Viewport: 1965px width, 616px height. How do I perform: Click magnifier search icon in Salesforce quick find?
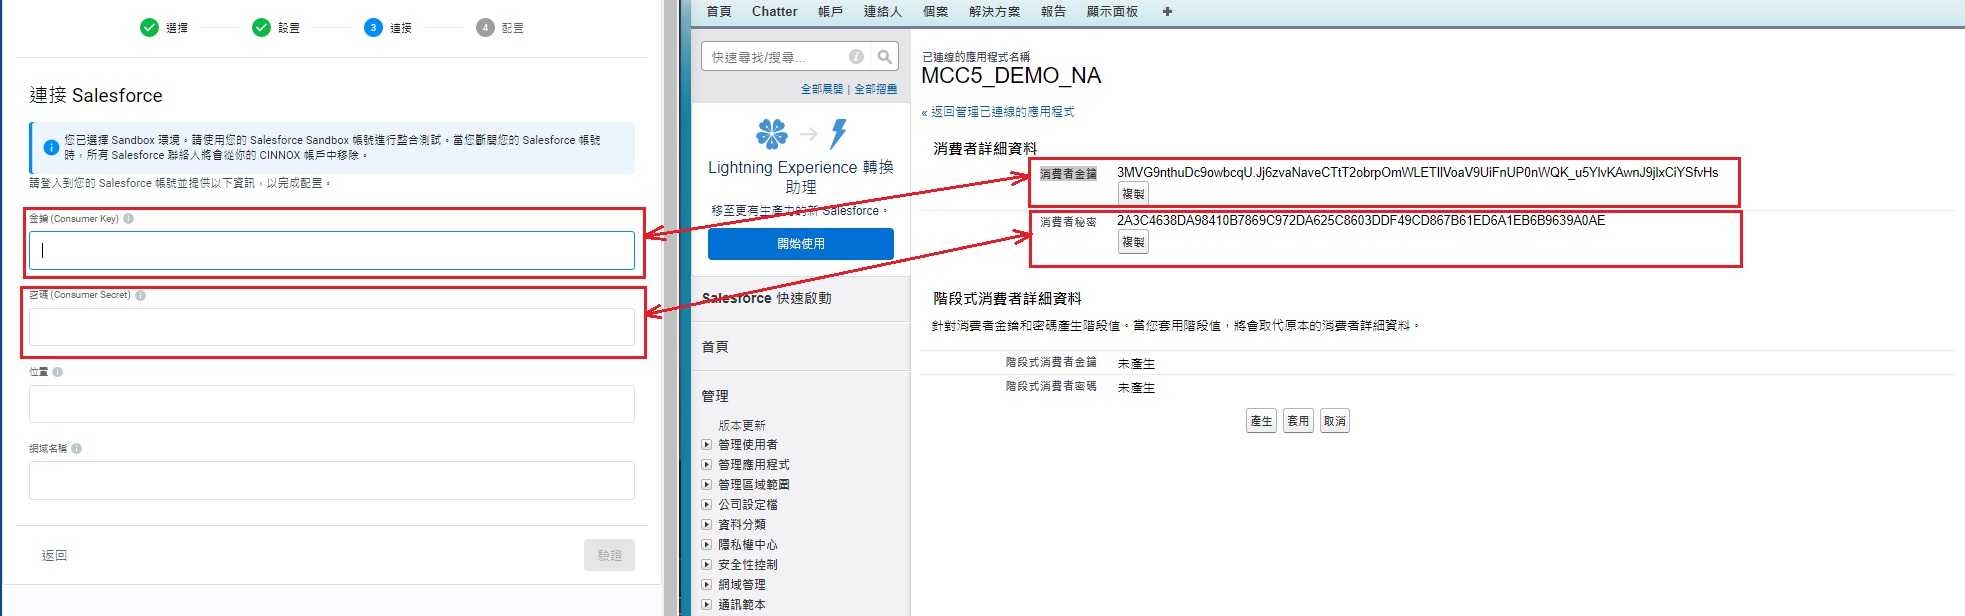[884, 57]
